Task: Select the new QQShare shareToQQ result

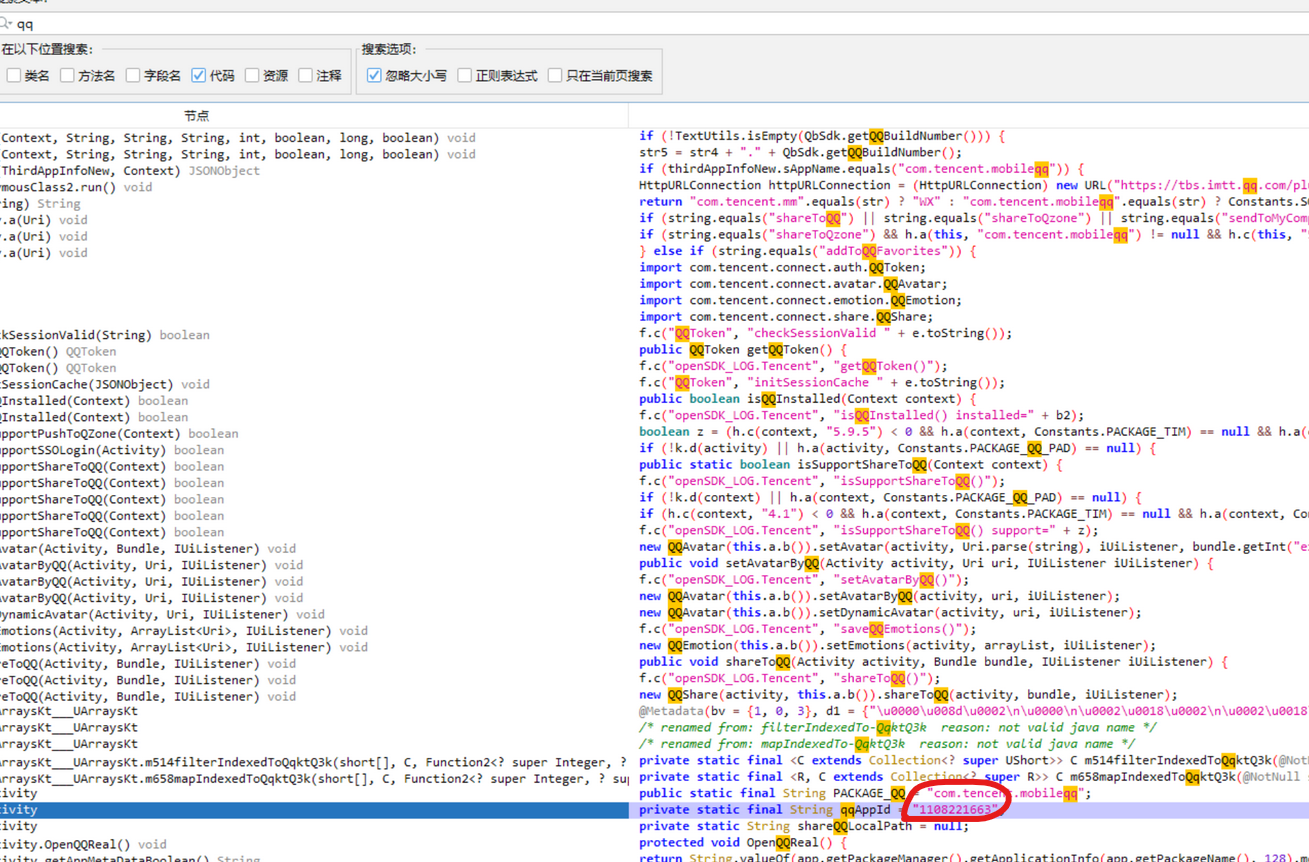Action: click(x=908, y=695)
